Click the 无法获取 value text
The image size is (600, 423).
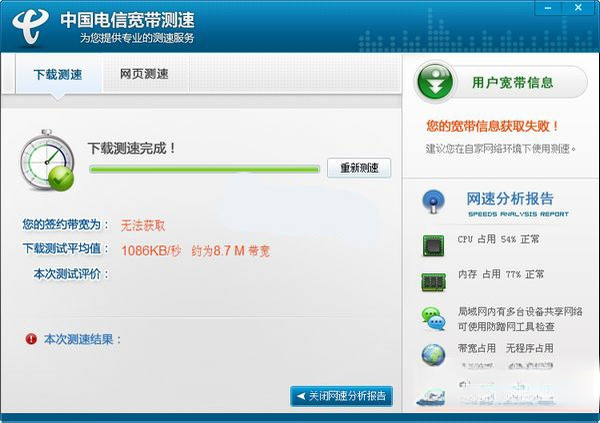[x=143, y=225]
